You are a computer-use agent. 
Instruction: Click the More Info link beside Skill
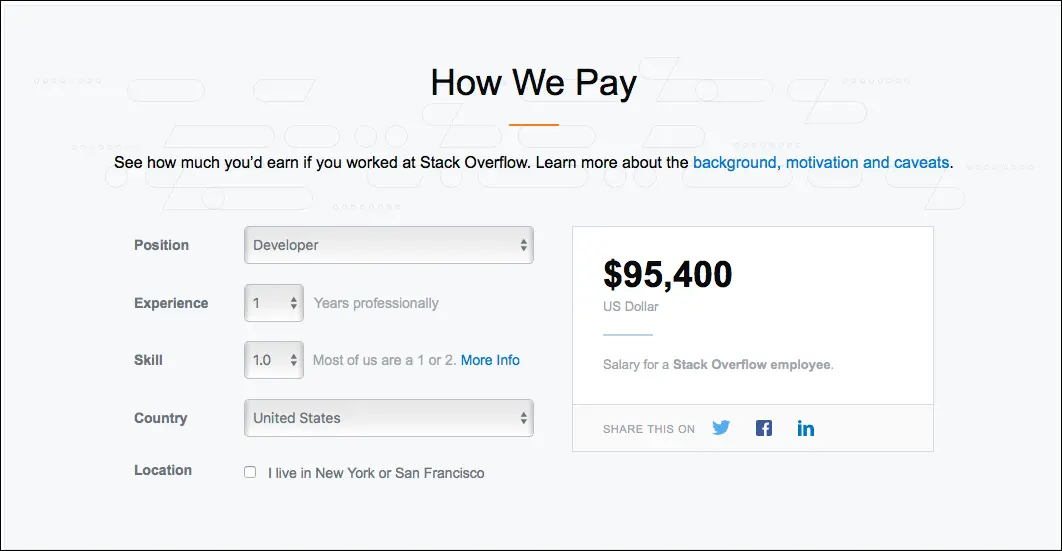pyautogui.click(x=490, y=360)
